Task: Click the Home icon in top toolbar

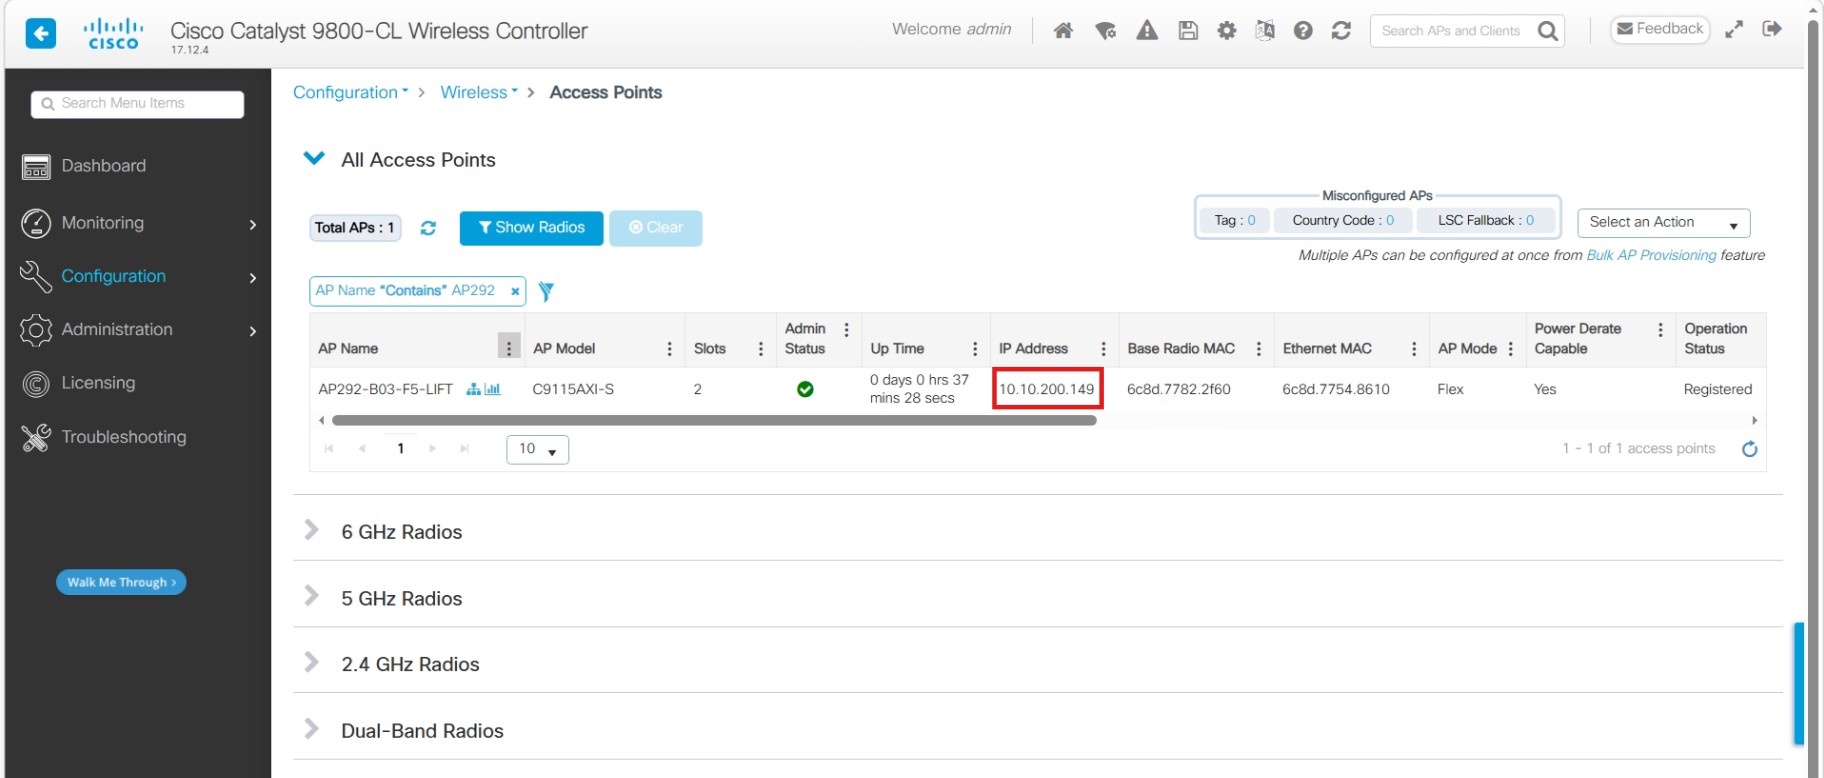Action: (x=1063, y=31)
